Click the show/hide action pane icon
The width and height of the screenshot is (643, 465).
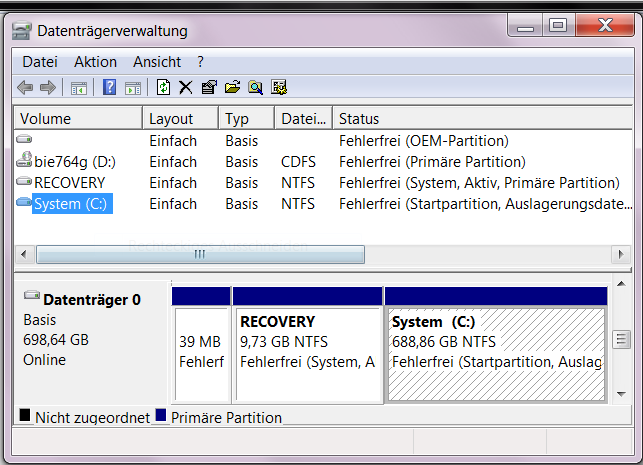pyautogui.click(x=132, y=88)
